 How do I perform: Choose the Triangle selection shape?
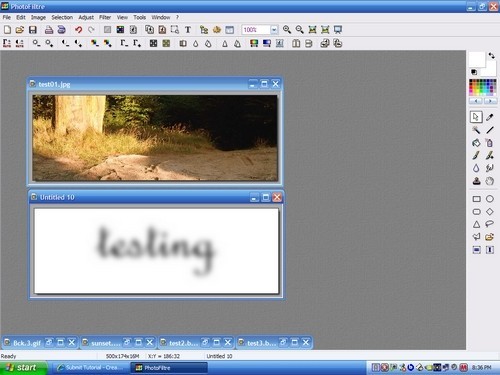tap(477, 224)
